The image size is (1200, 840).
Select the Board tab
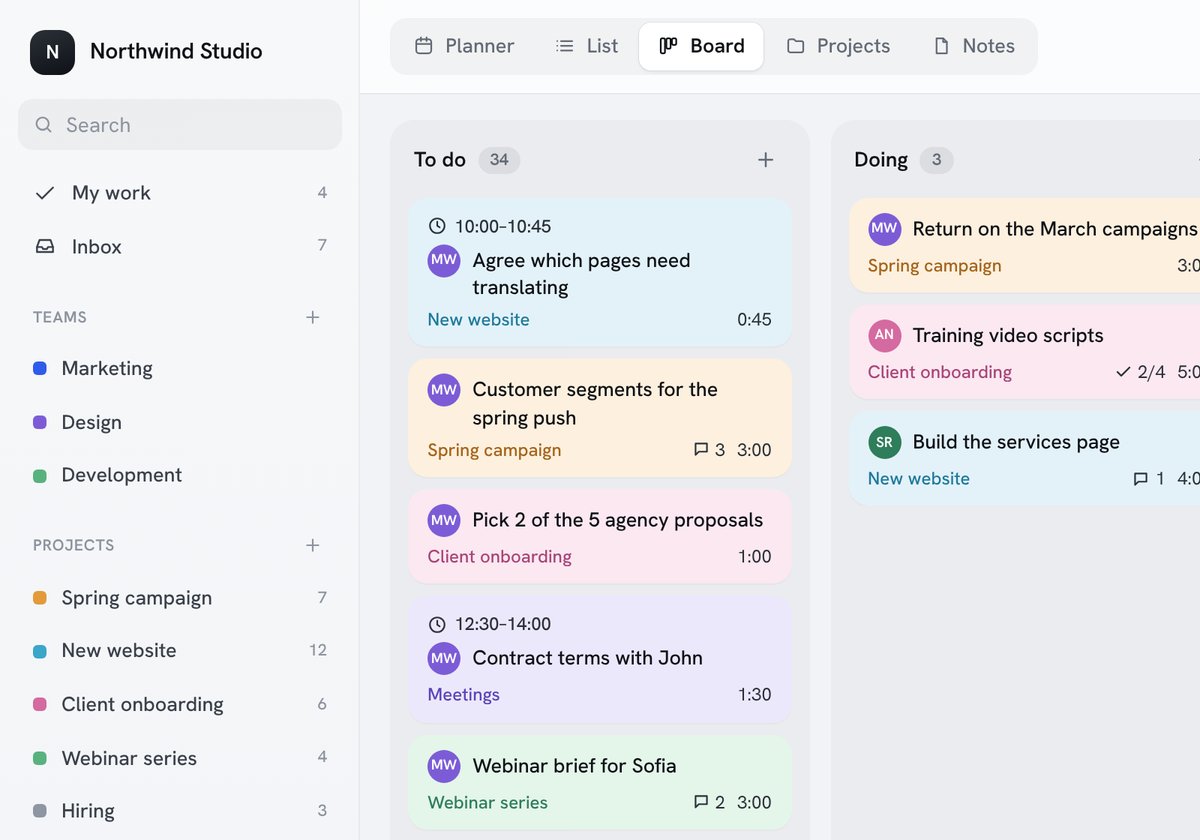click(x=701, y=46)
